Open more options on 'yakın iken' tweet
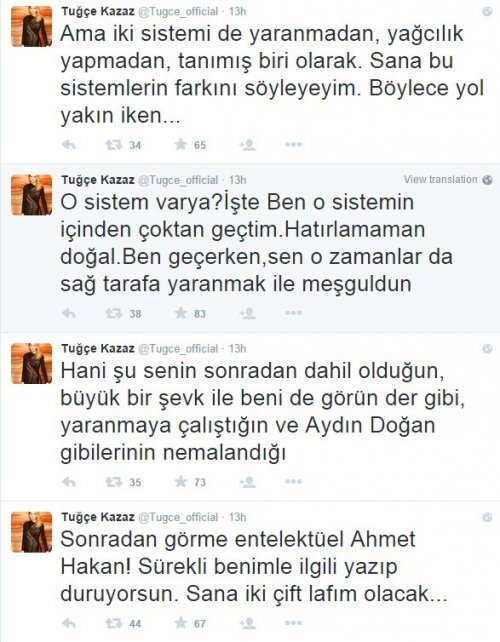 (x=293, y=145)
